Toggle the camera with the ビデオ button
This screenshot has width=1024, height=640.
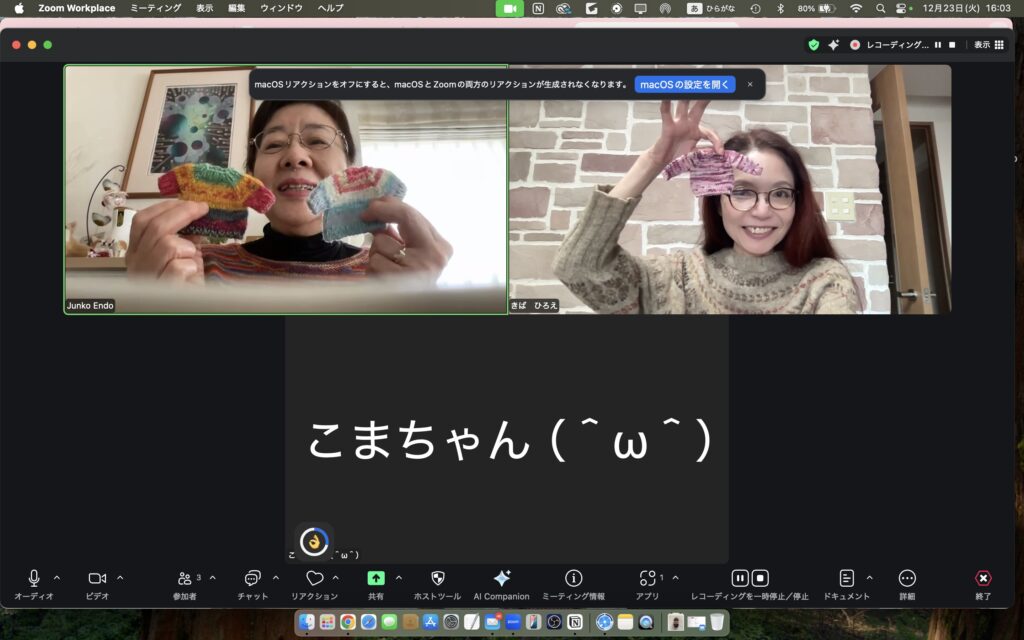(97, 578)
